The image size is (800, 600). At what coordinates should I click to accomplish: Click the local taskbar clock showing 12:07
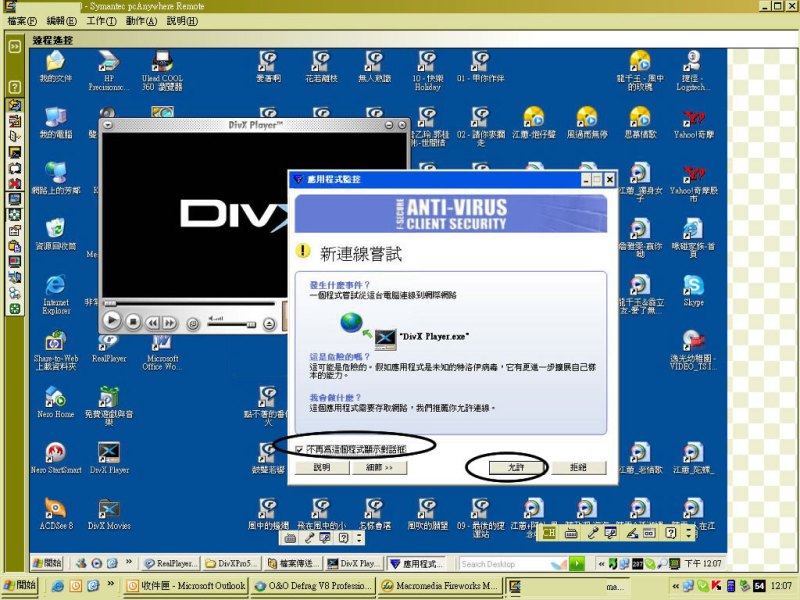click(x=782, y=586)
